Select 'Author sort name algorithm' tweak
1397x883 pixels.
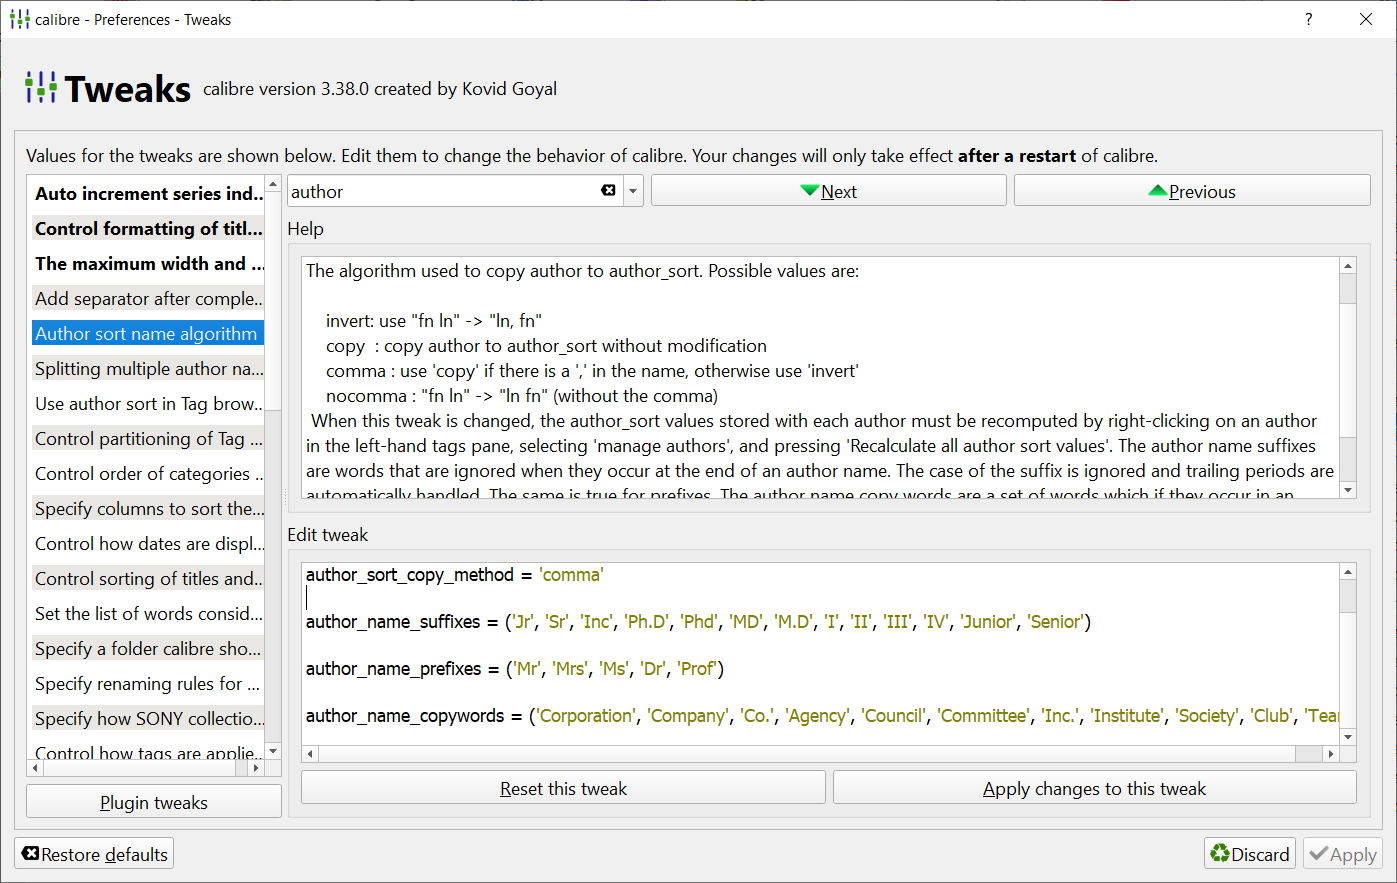[x=147, y=334]
